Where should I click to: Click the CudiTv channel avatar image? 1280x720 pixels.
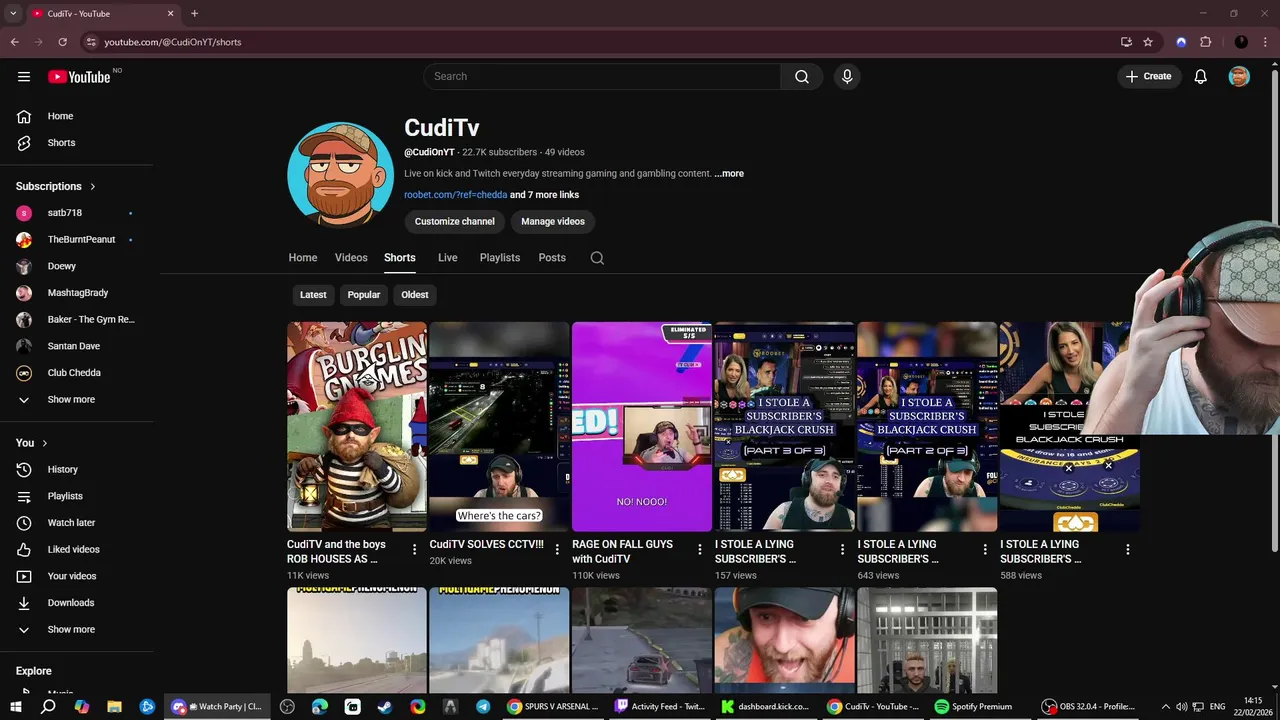(340, 174)
